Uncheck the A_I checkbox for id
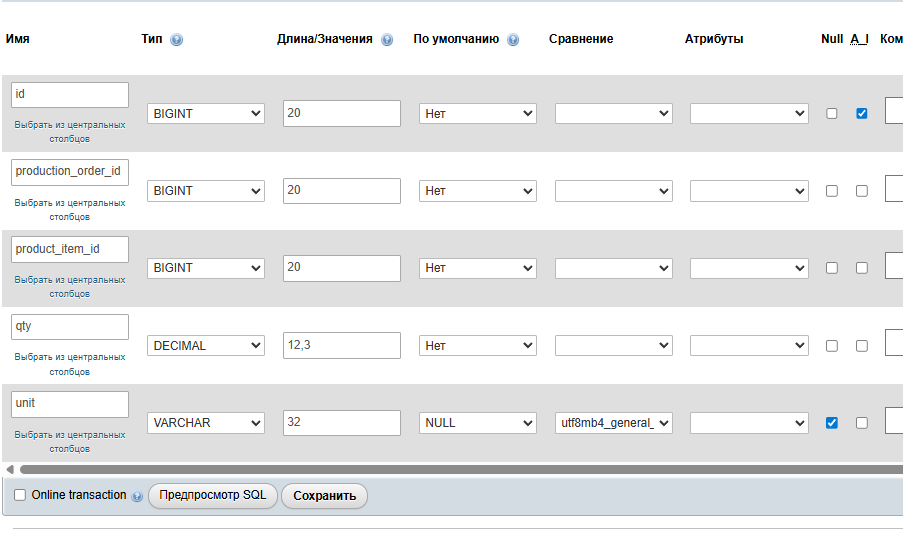 click(861, 113)
